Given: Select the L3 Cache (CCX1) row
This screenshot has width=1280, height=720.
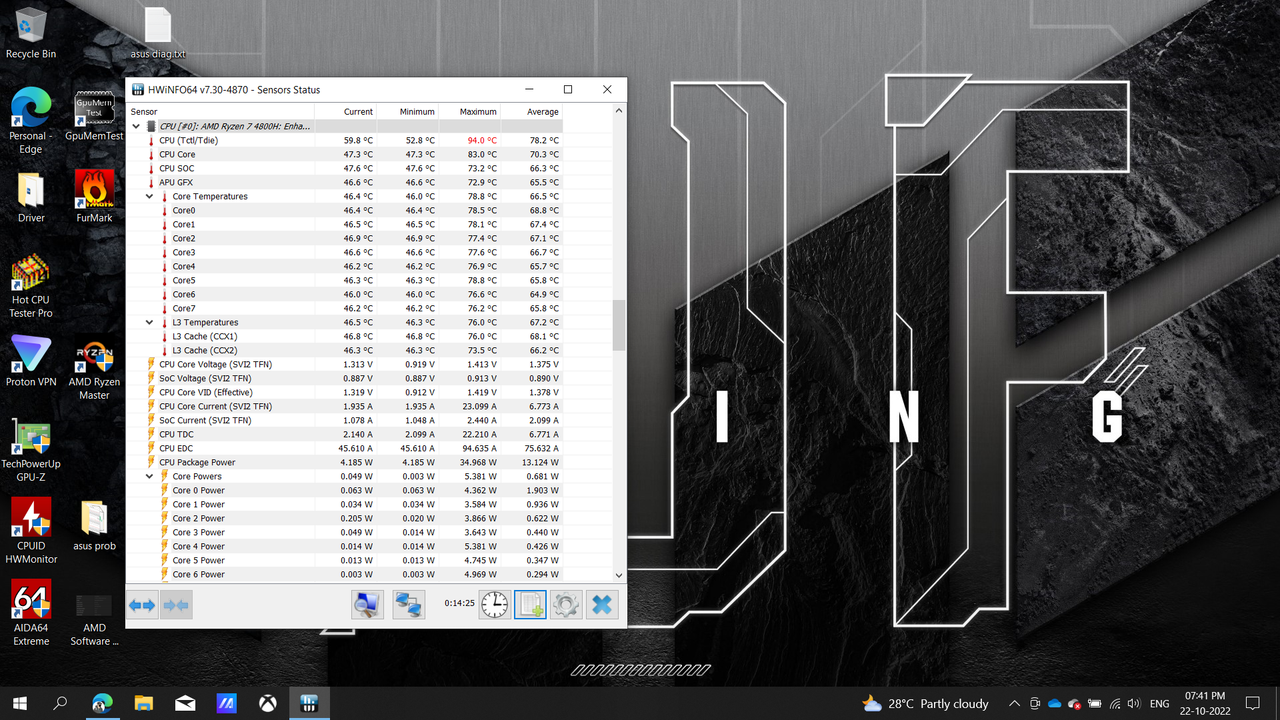Looking at the screenshot, I should (x=345, y=337).
